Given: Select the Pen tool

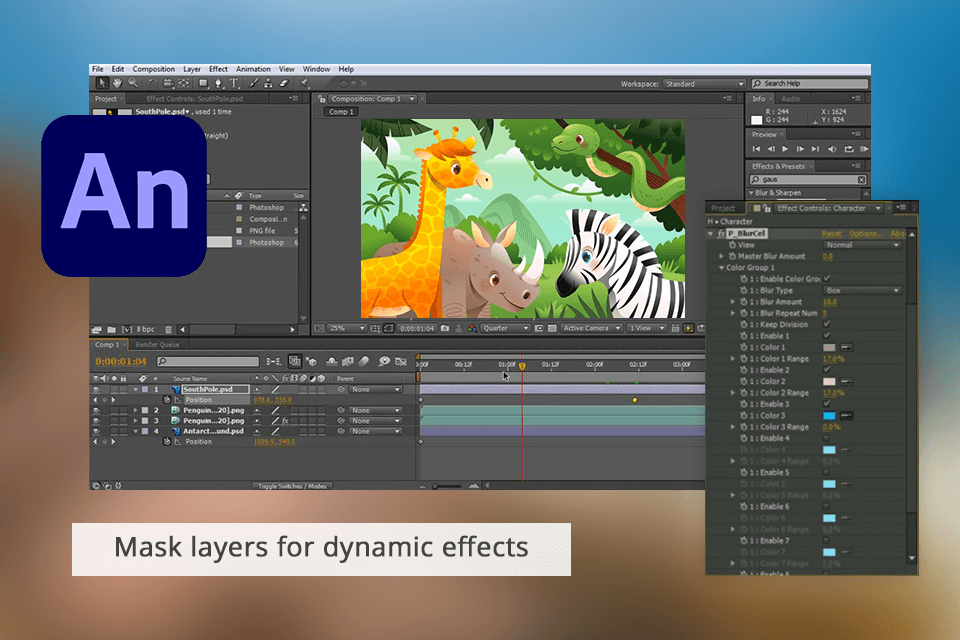Looking at the screenshot, I should click(x=219, y=83).
